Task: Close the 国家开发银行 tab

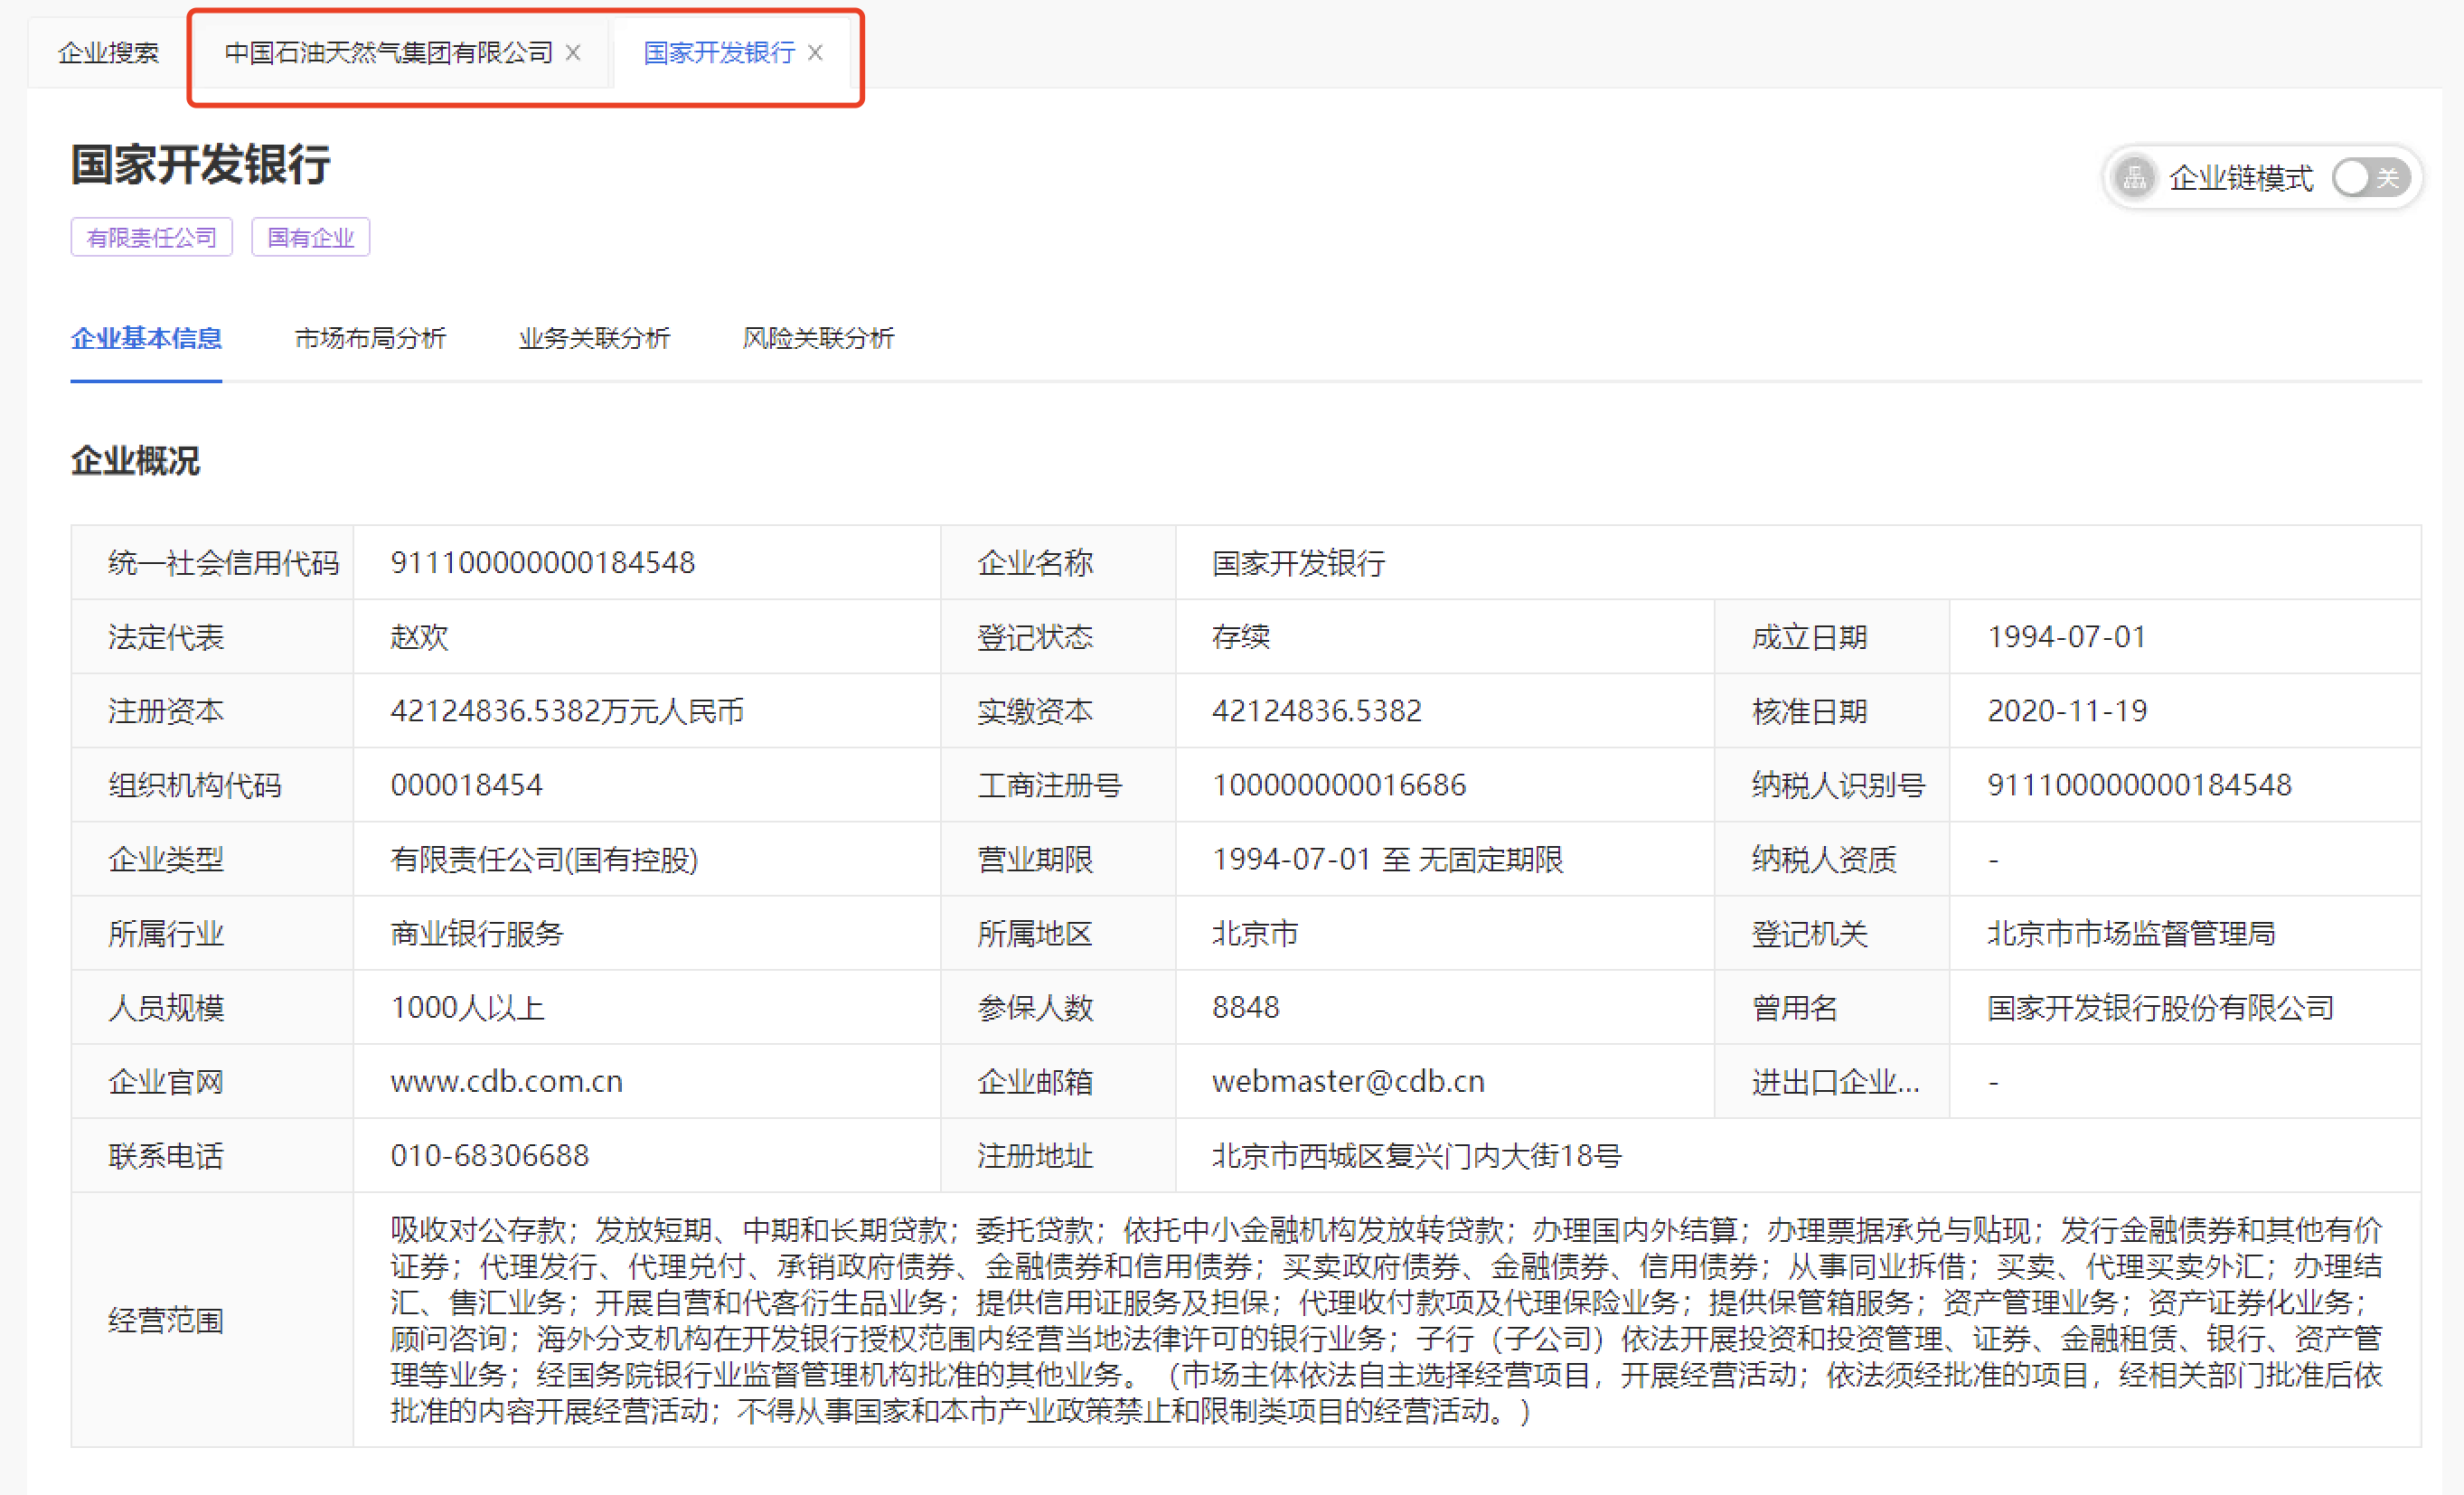Action: [x=816, y=53]
